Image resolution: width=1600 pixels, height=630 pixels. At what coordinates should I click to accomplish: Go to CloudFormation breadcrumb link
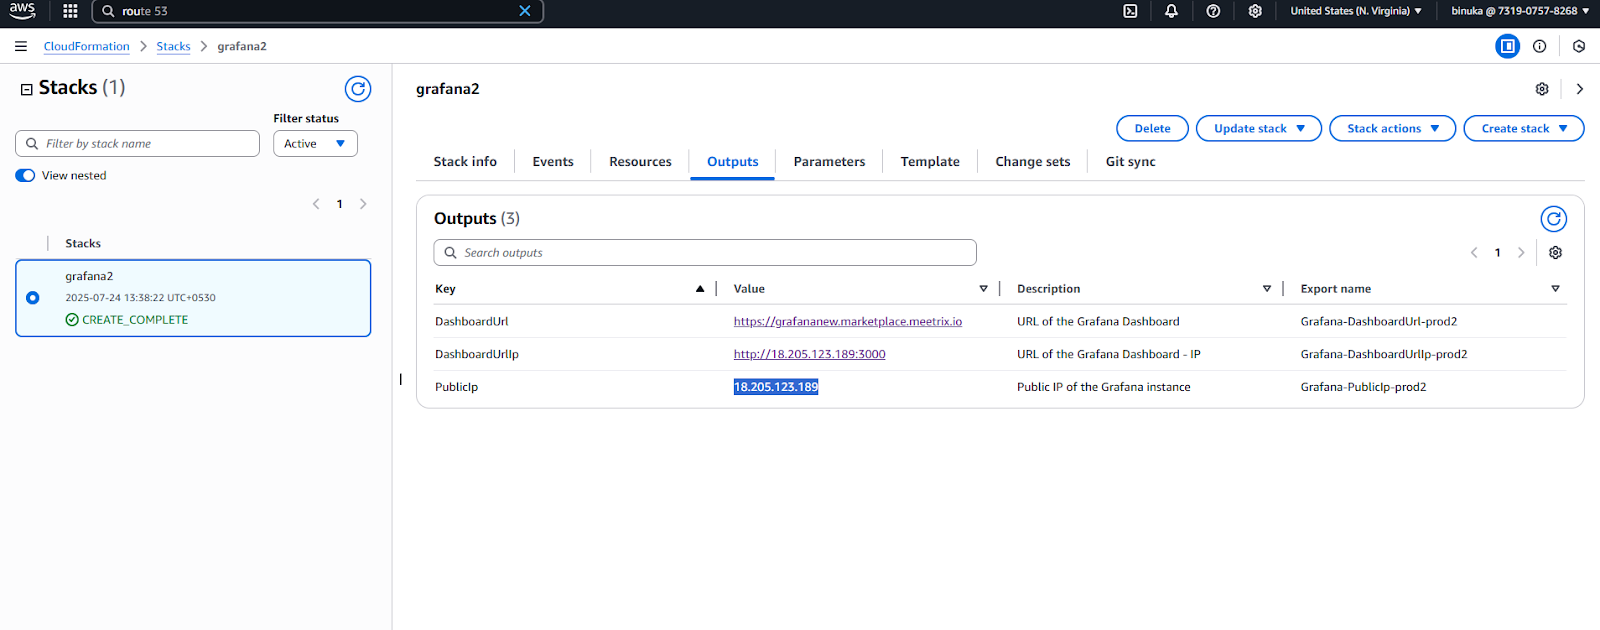(86, 46)
